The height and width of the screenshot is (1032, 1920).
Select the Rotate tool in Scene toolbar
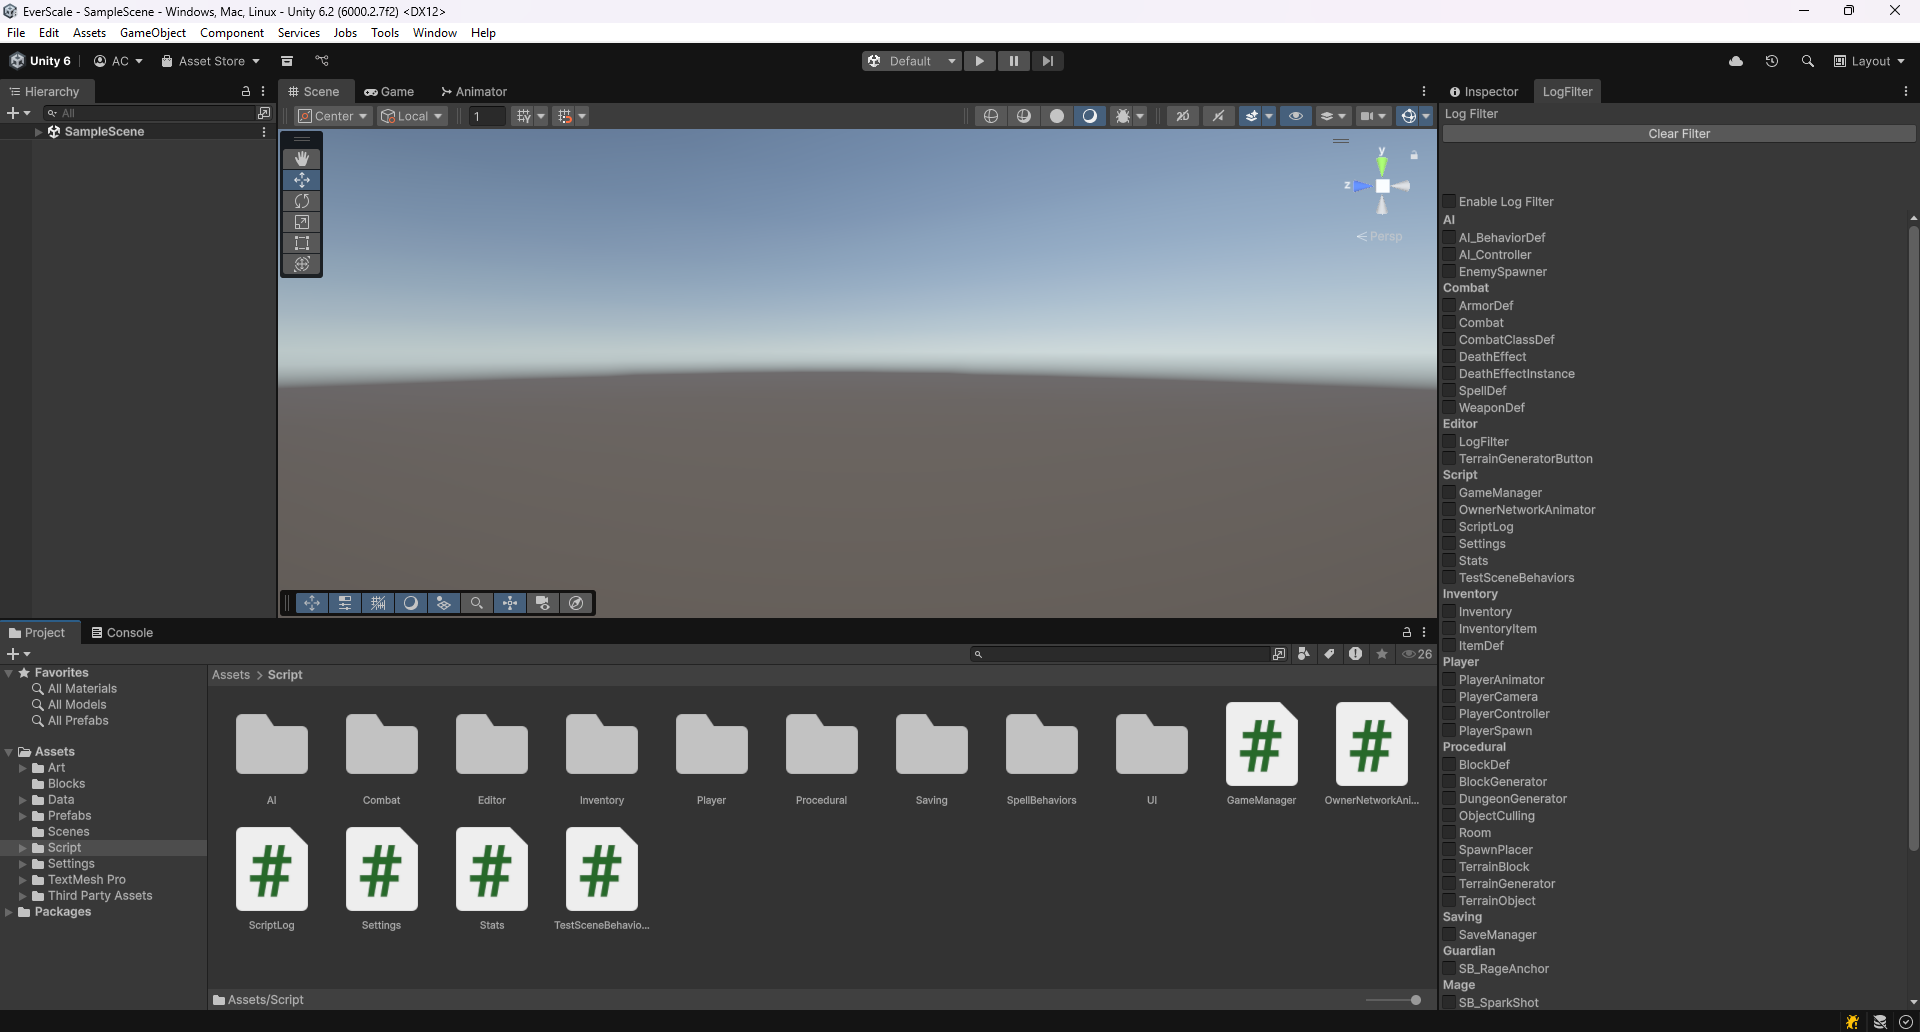pos(301,201)
